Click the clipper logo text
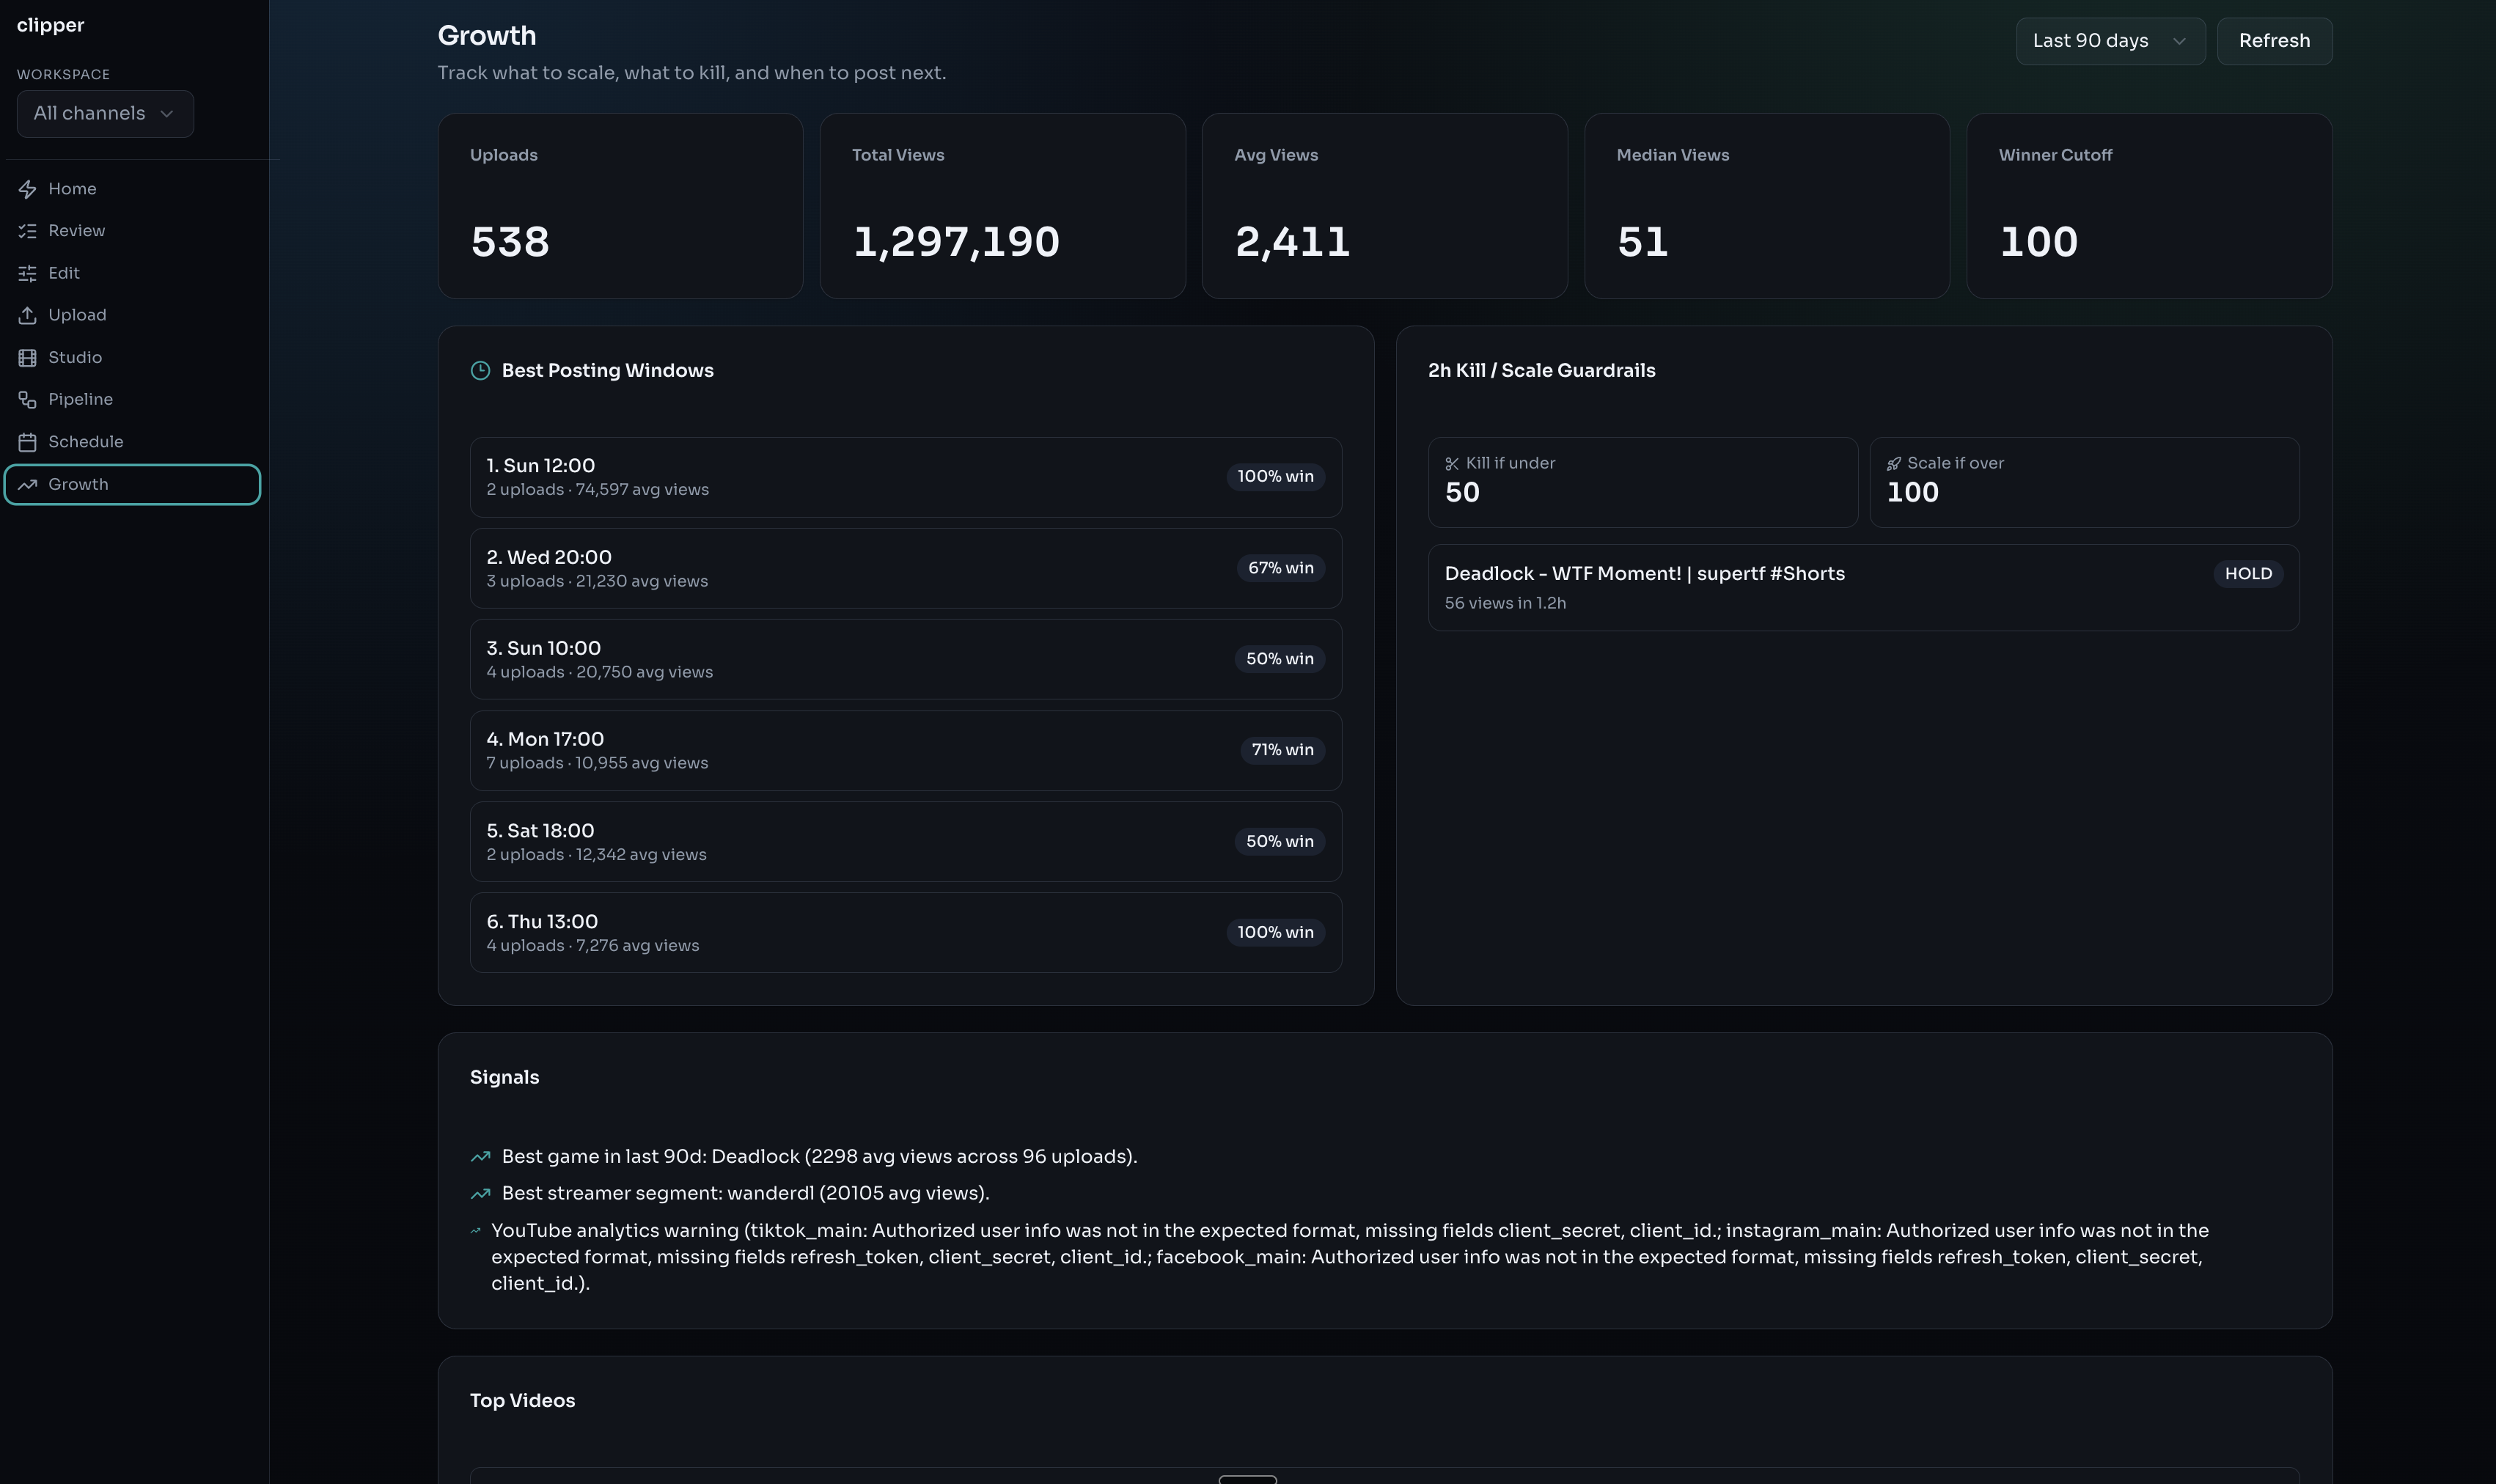2496x1484 pixels. 50,25
